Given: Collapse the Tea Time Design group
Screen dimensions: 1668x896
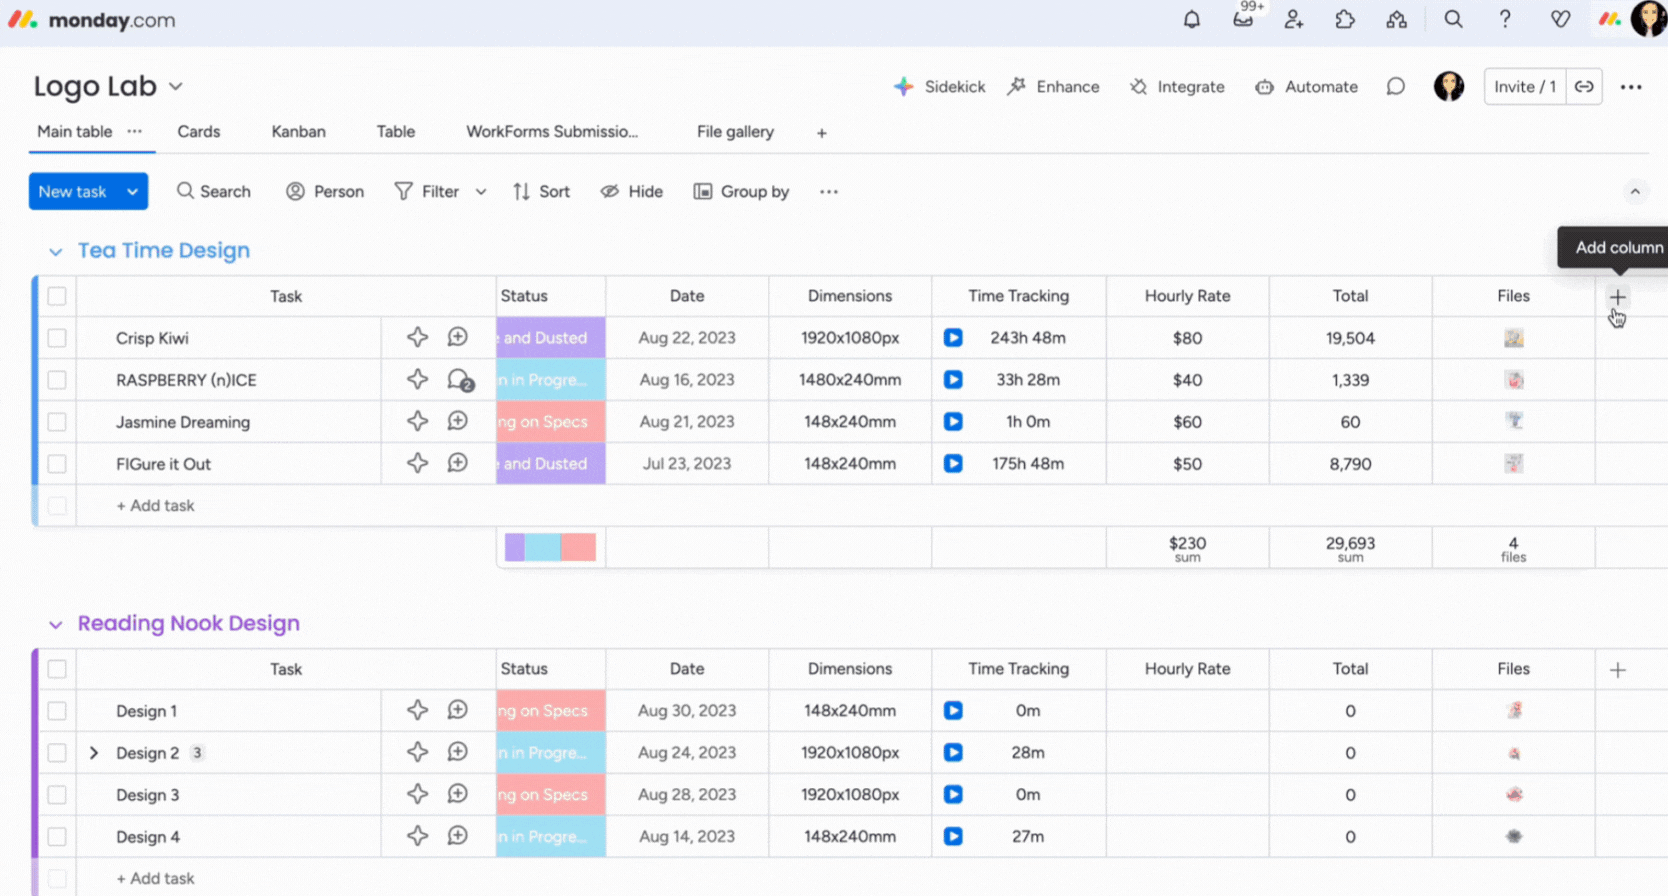Looking at the screenshot, I should point(56,252).
